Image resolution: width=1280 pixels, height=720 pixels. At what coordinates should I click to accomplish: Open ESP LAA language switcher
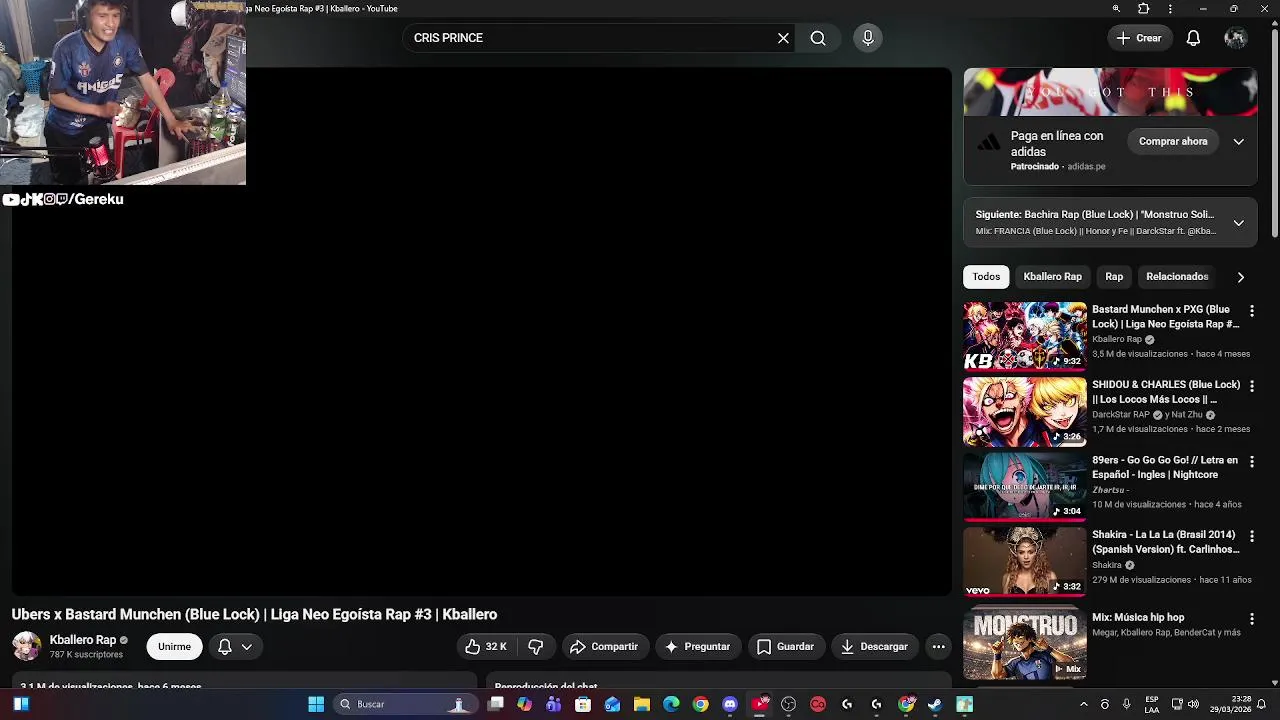(x=1152, y=704)
